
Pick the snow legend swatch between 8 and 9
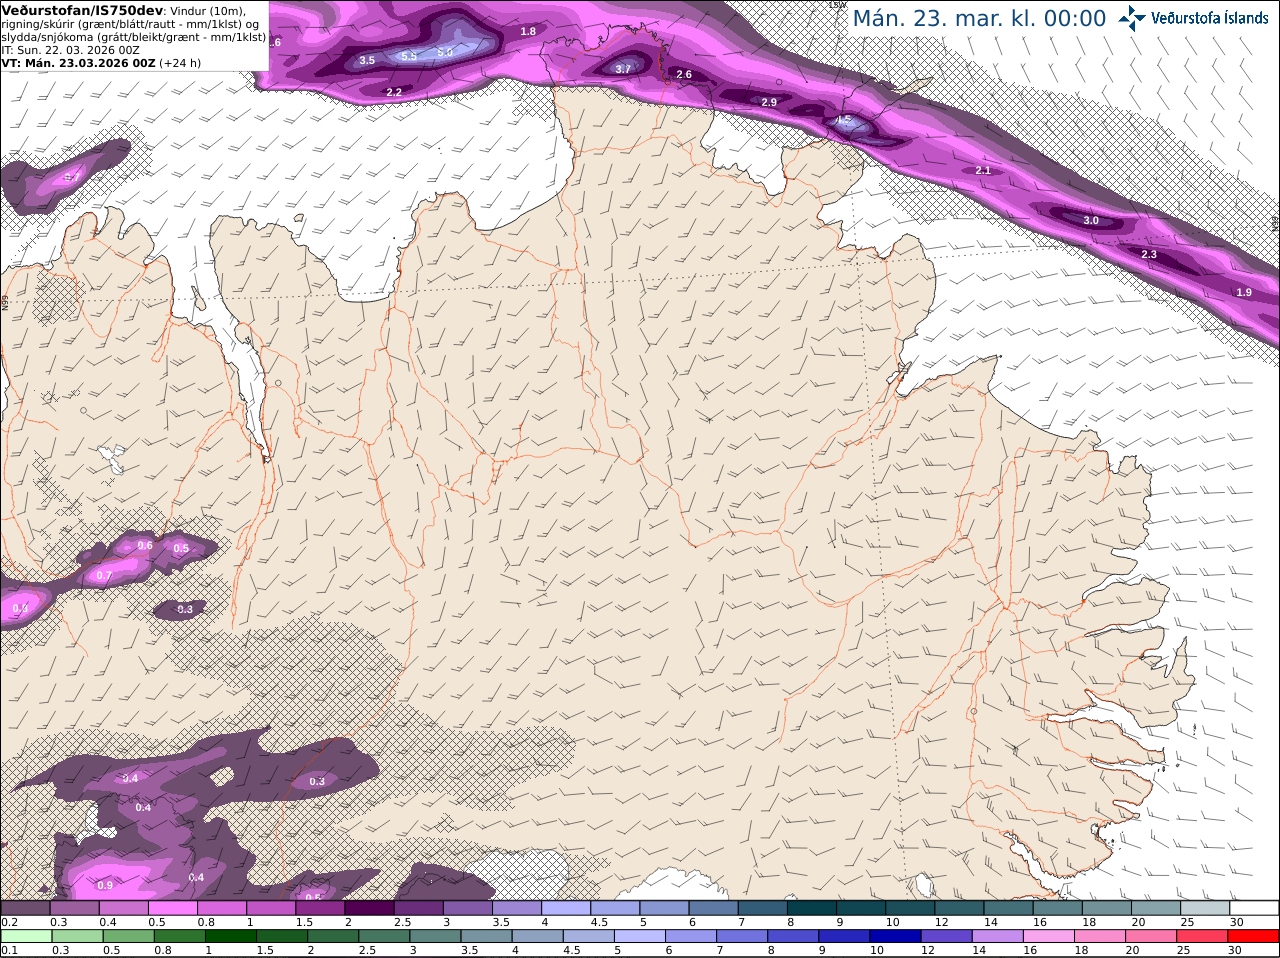pyautogui.click(x=812, y=908)
